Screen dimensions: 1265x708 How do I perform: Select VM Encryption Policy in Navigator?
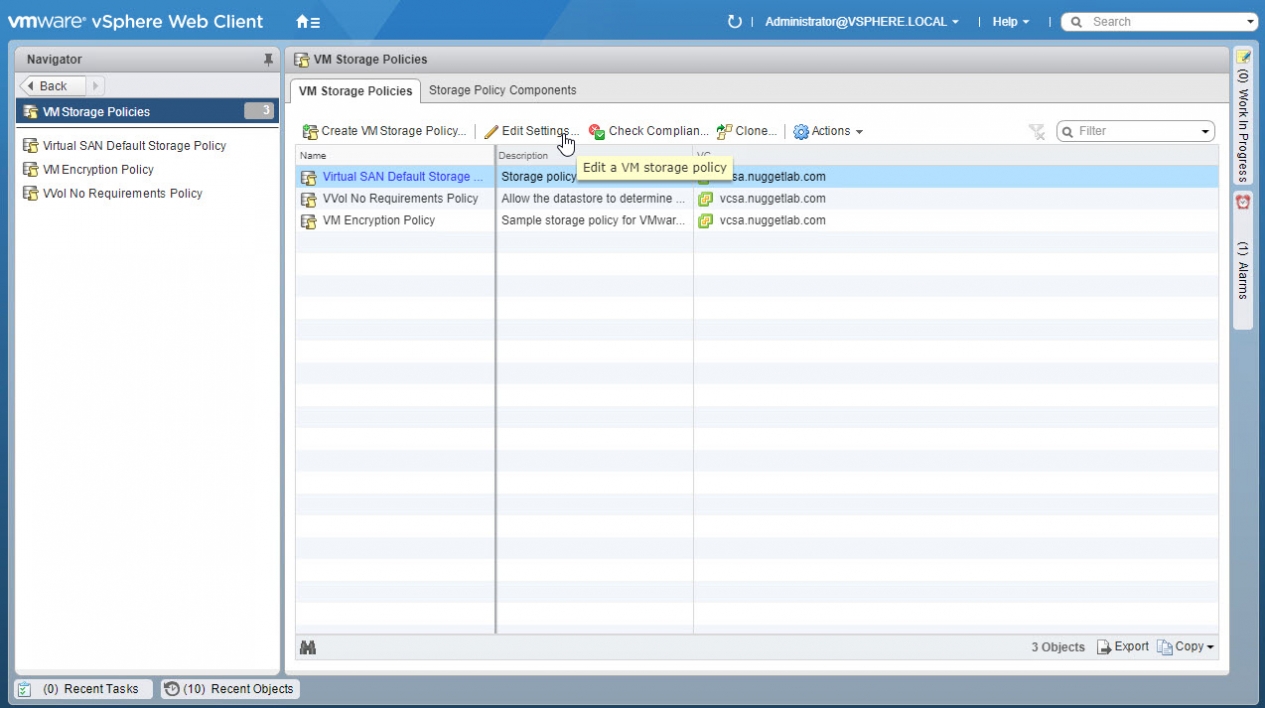(97, 170)
